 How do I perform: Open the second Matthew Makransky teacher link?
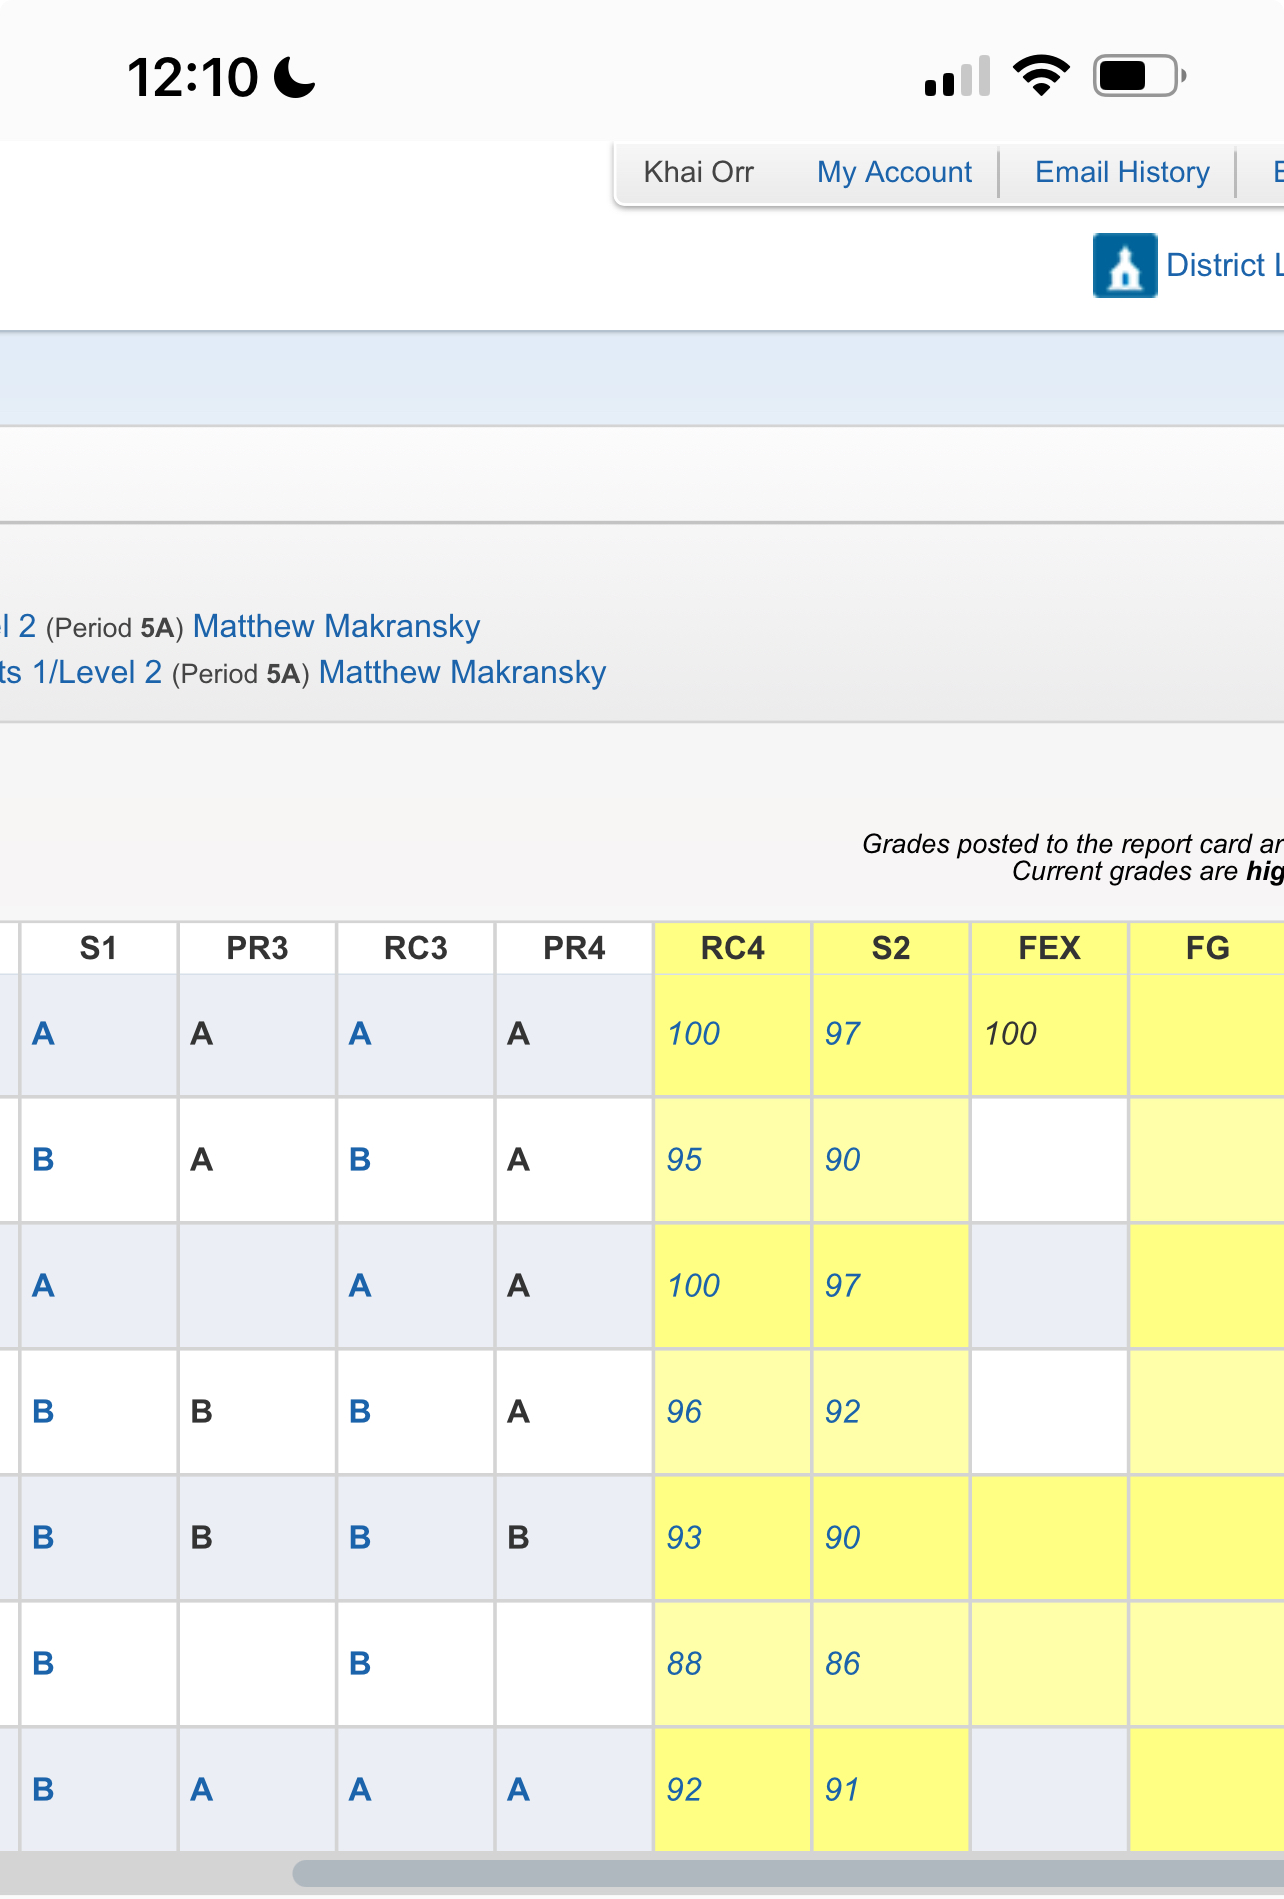pos(462,672)
